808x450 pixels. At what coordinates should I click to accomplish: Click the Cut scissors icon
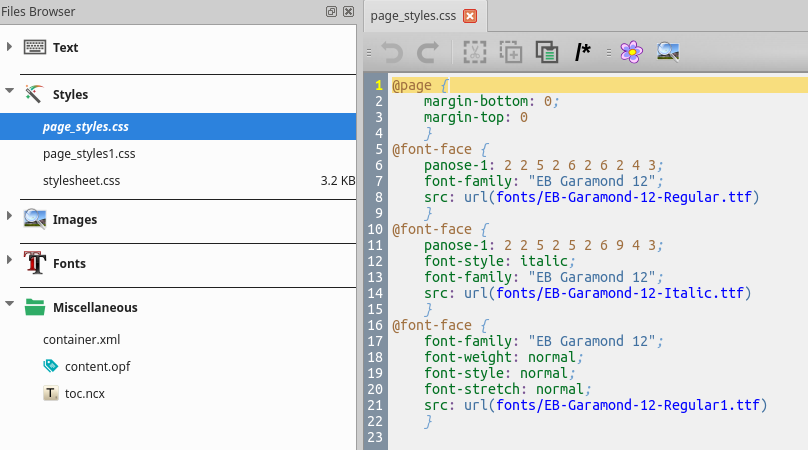pos(475,52)
